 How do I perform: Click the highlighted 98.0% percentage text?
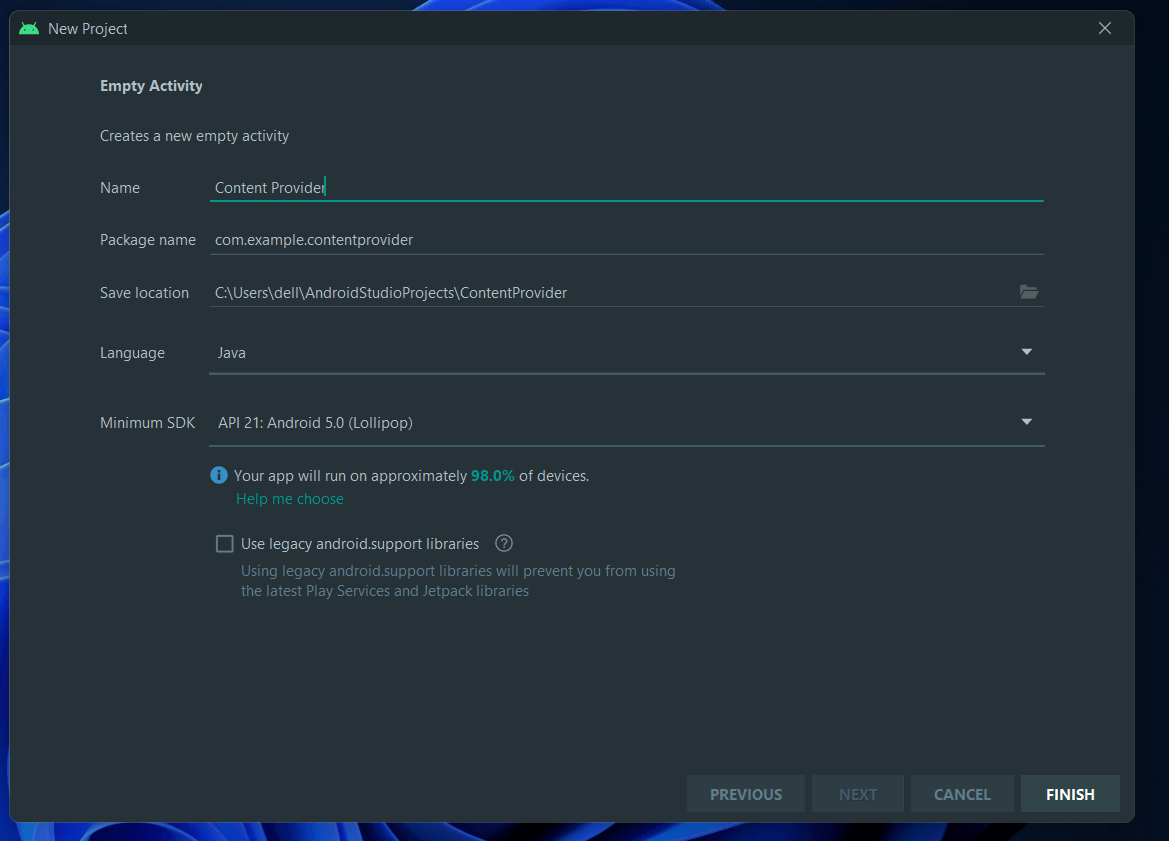tap(492, 475)
